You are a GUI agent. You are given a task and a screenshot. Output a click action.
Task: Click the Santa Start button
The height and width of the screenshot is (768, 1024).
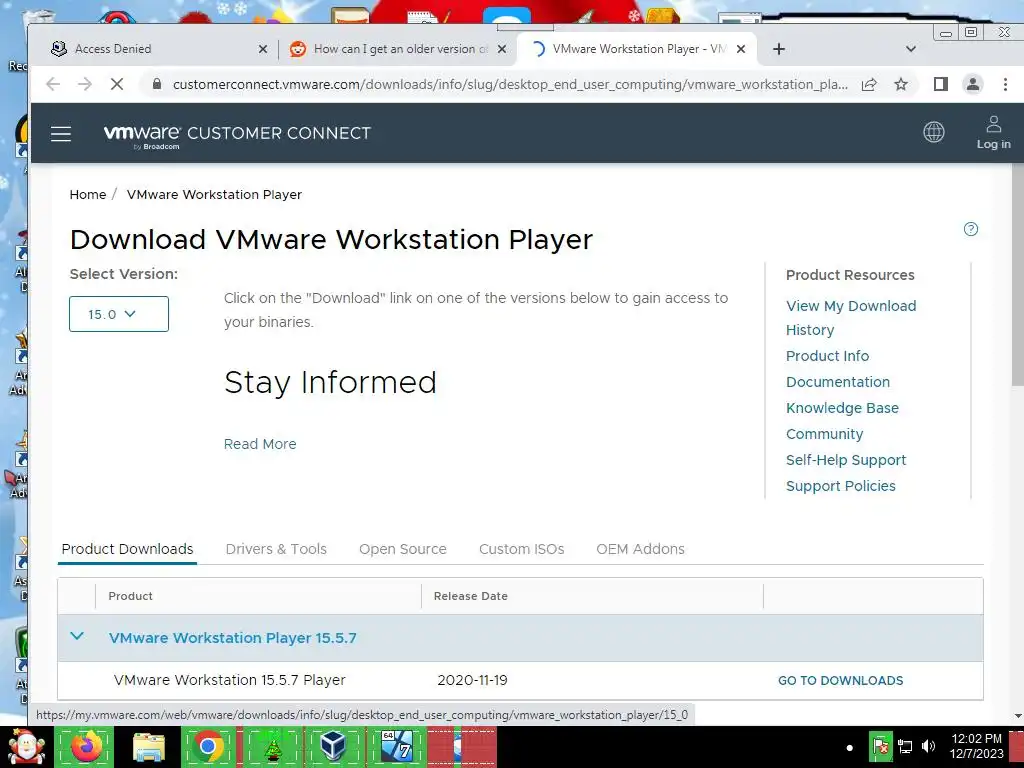tap(25, 747)
